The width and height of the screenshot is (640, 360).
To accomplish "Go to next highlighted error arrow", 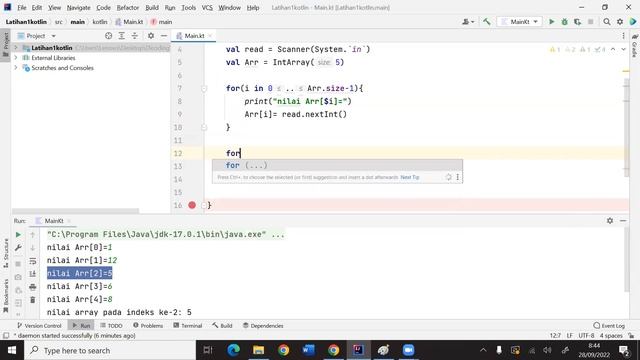I will click(623, 49).
